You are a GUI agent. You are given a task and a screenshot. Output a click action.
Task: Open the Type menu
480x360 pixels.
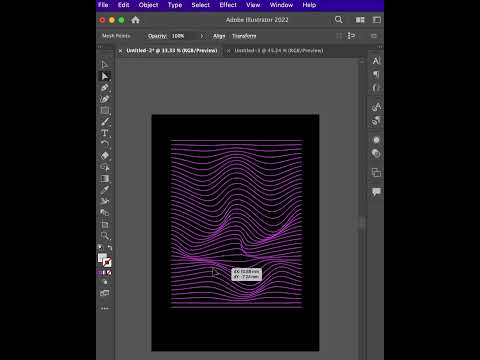coord(175,5)
